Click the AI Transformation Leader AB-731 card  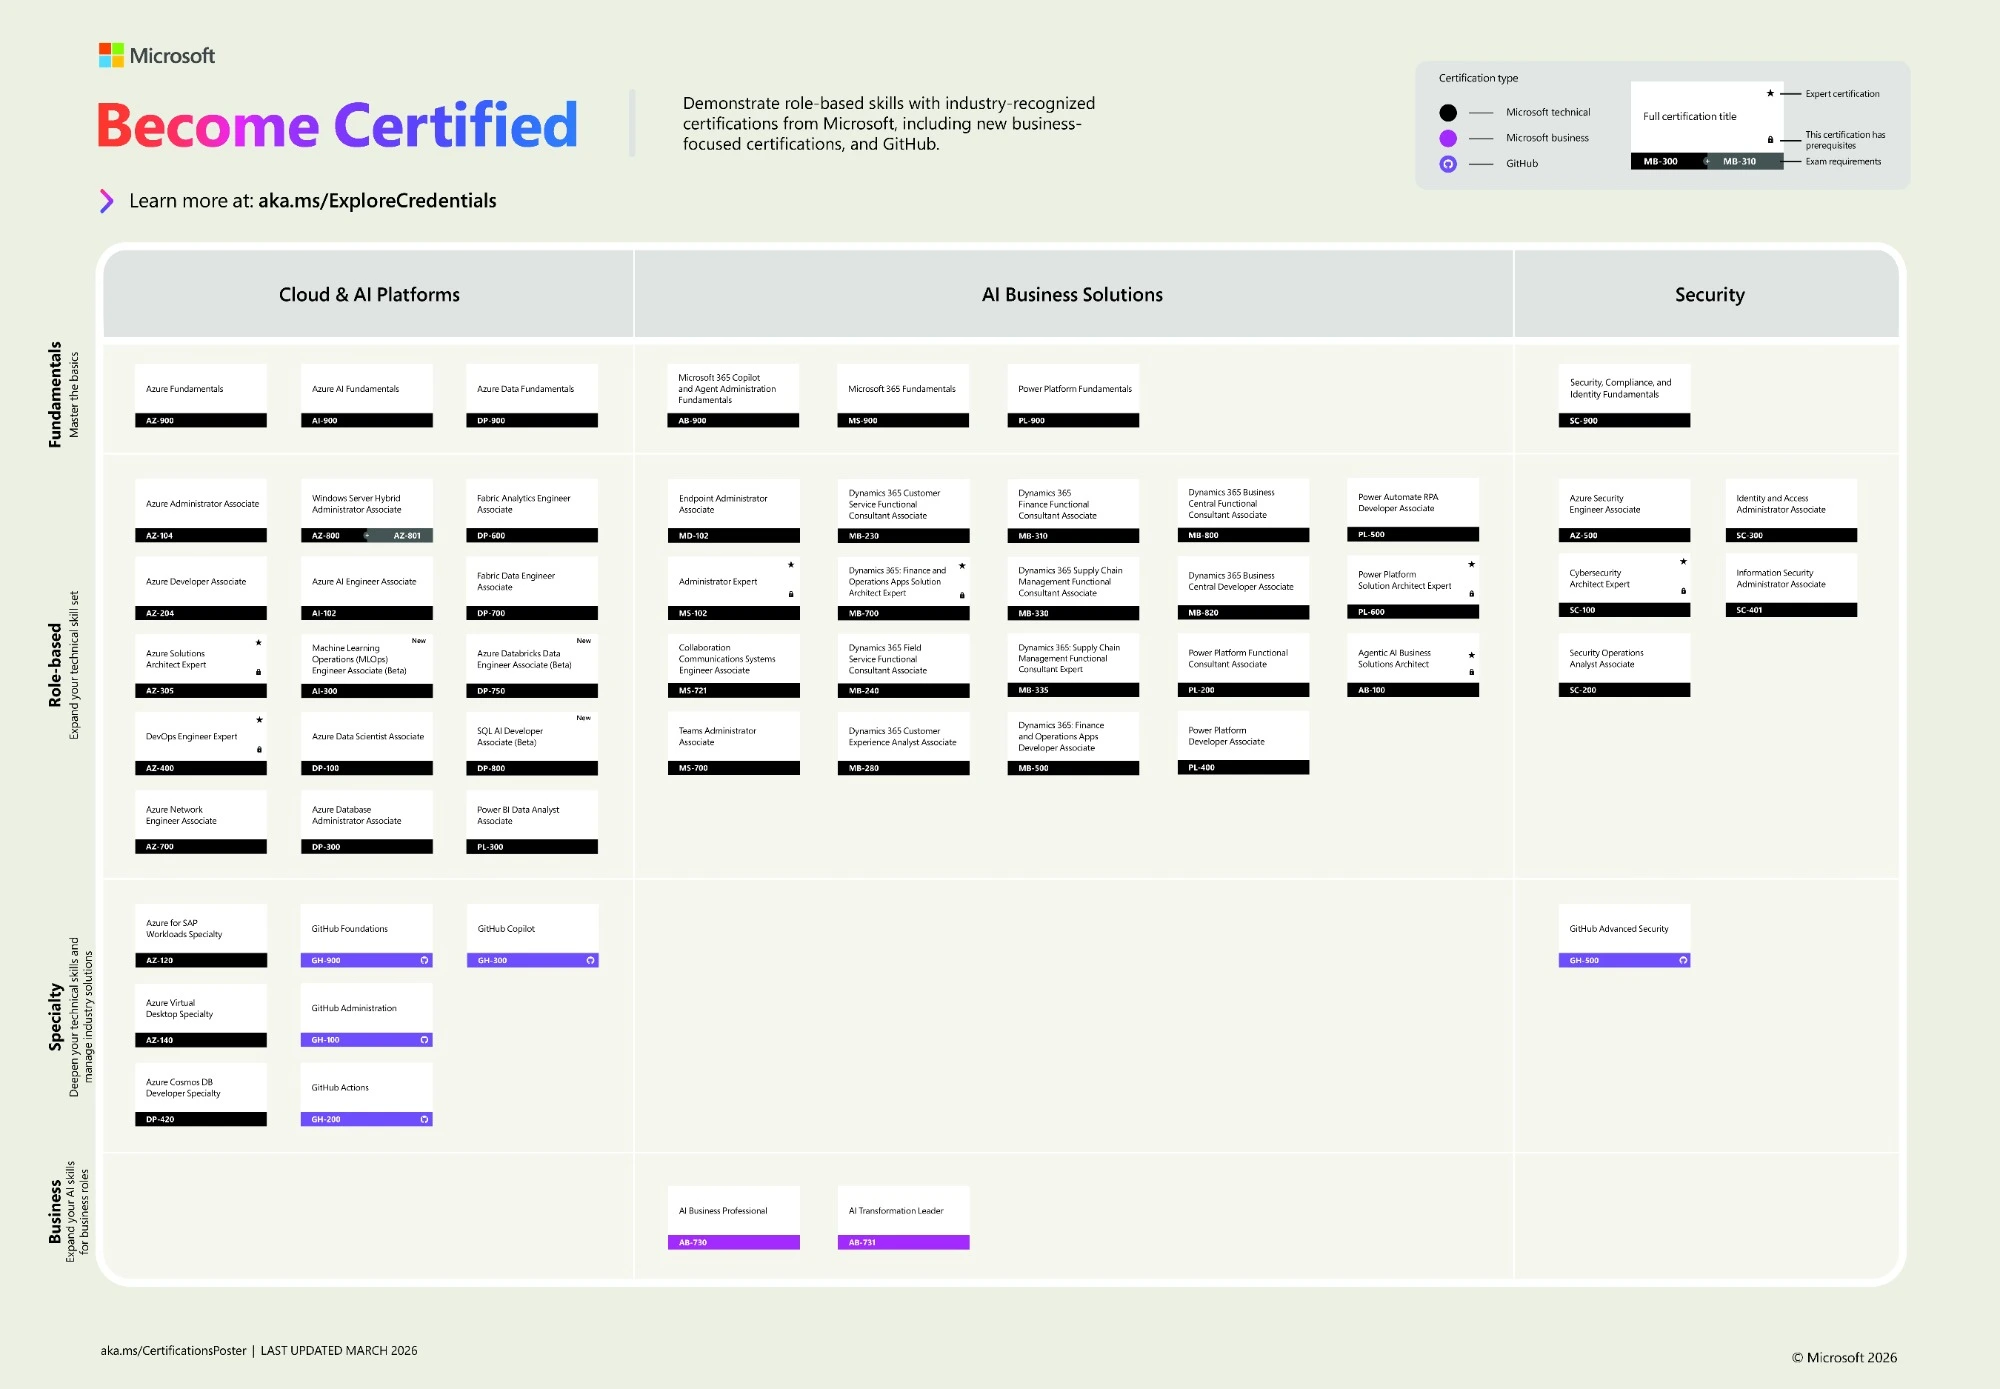click(902, 1217)
